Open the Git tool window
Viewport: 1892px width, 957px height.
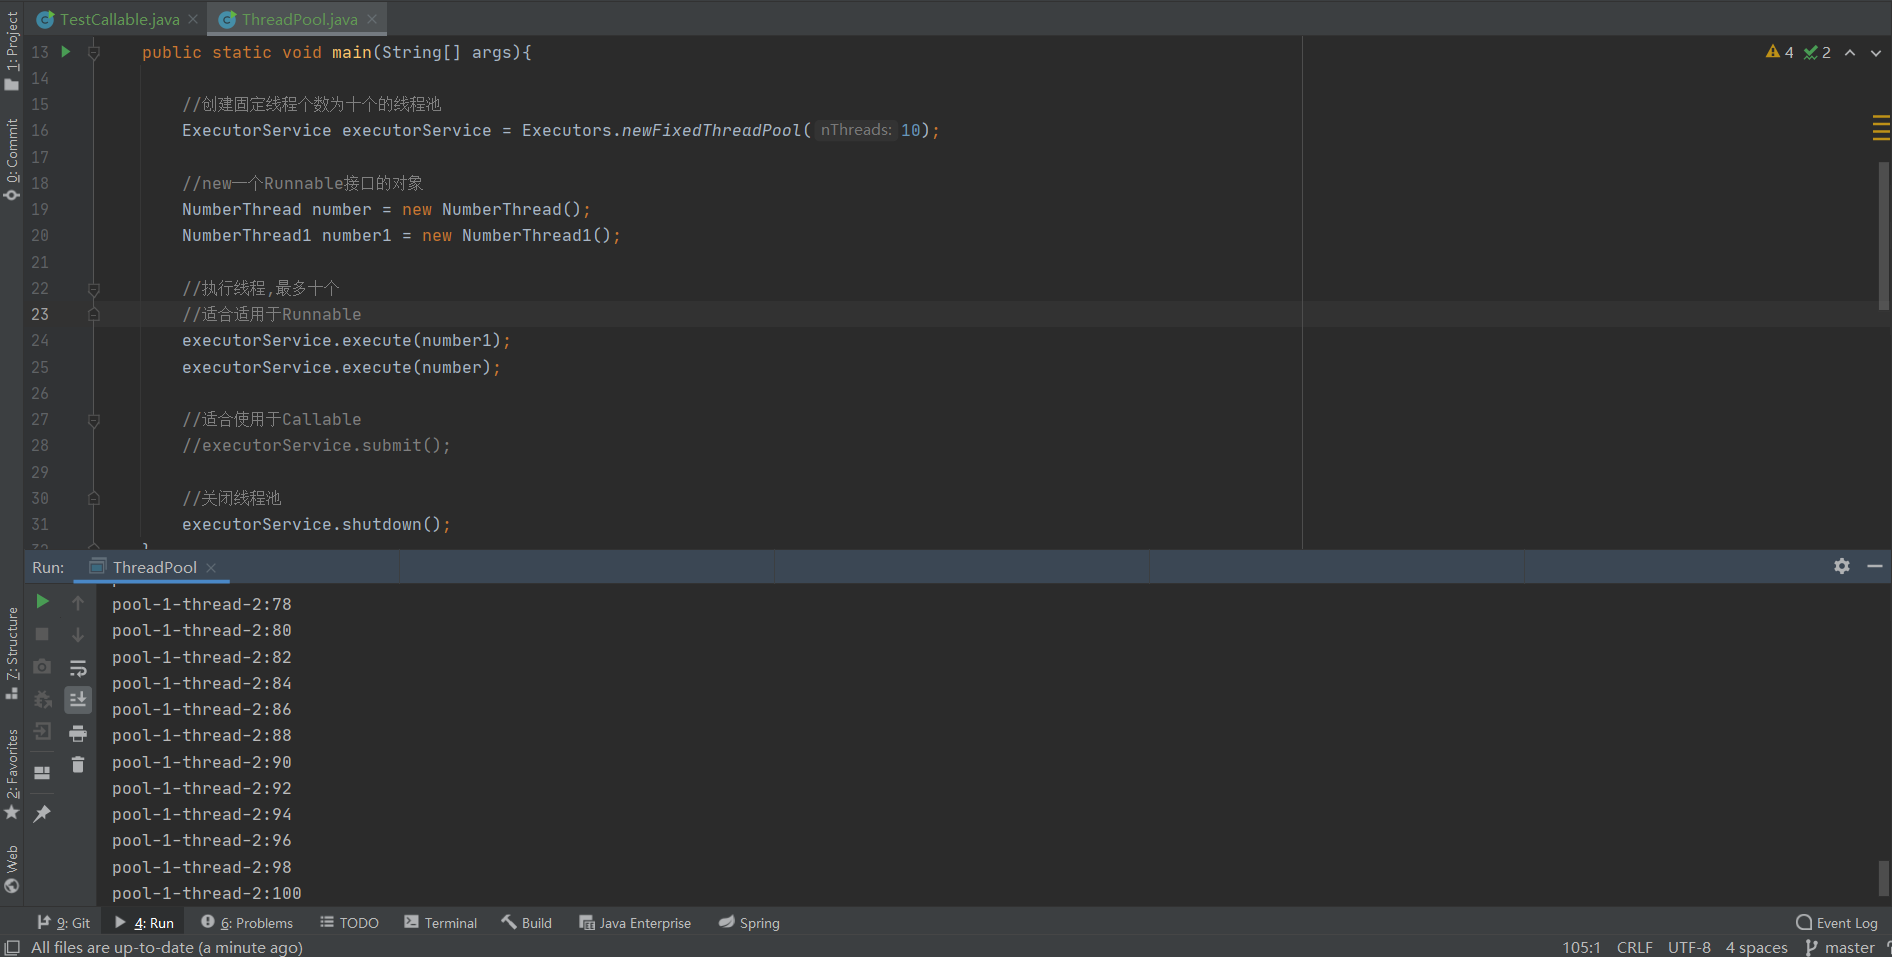click(x=63, y=923)
